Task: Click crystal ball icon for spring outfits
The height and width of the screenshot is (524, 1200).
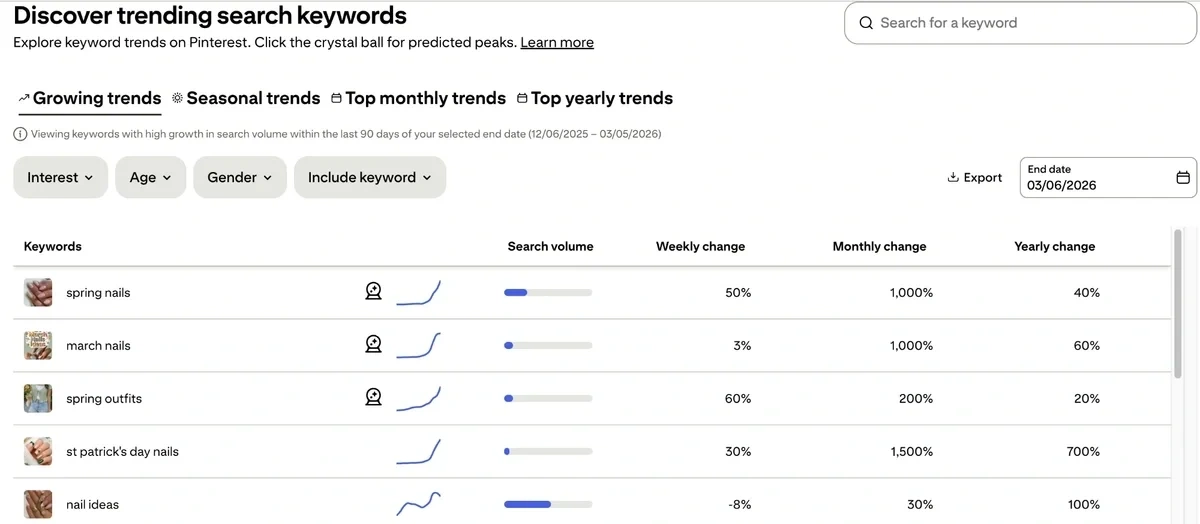Action: 373,398
